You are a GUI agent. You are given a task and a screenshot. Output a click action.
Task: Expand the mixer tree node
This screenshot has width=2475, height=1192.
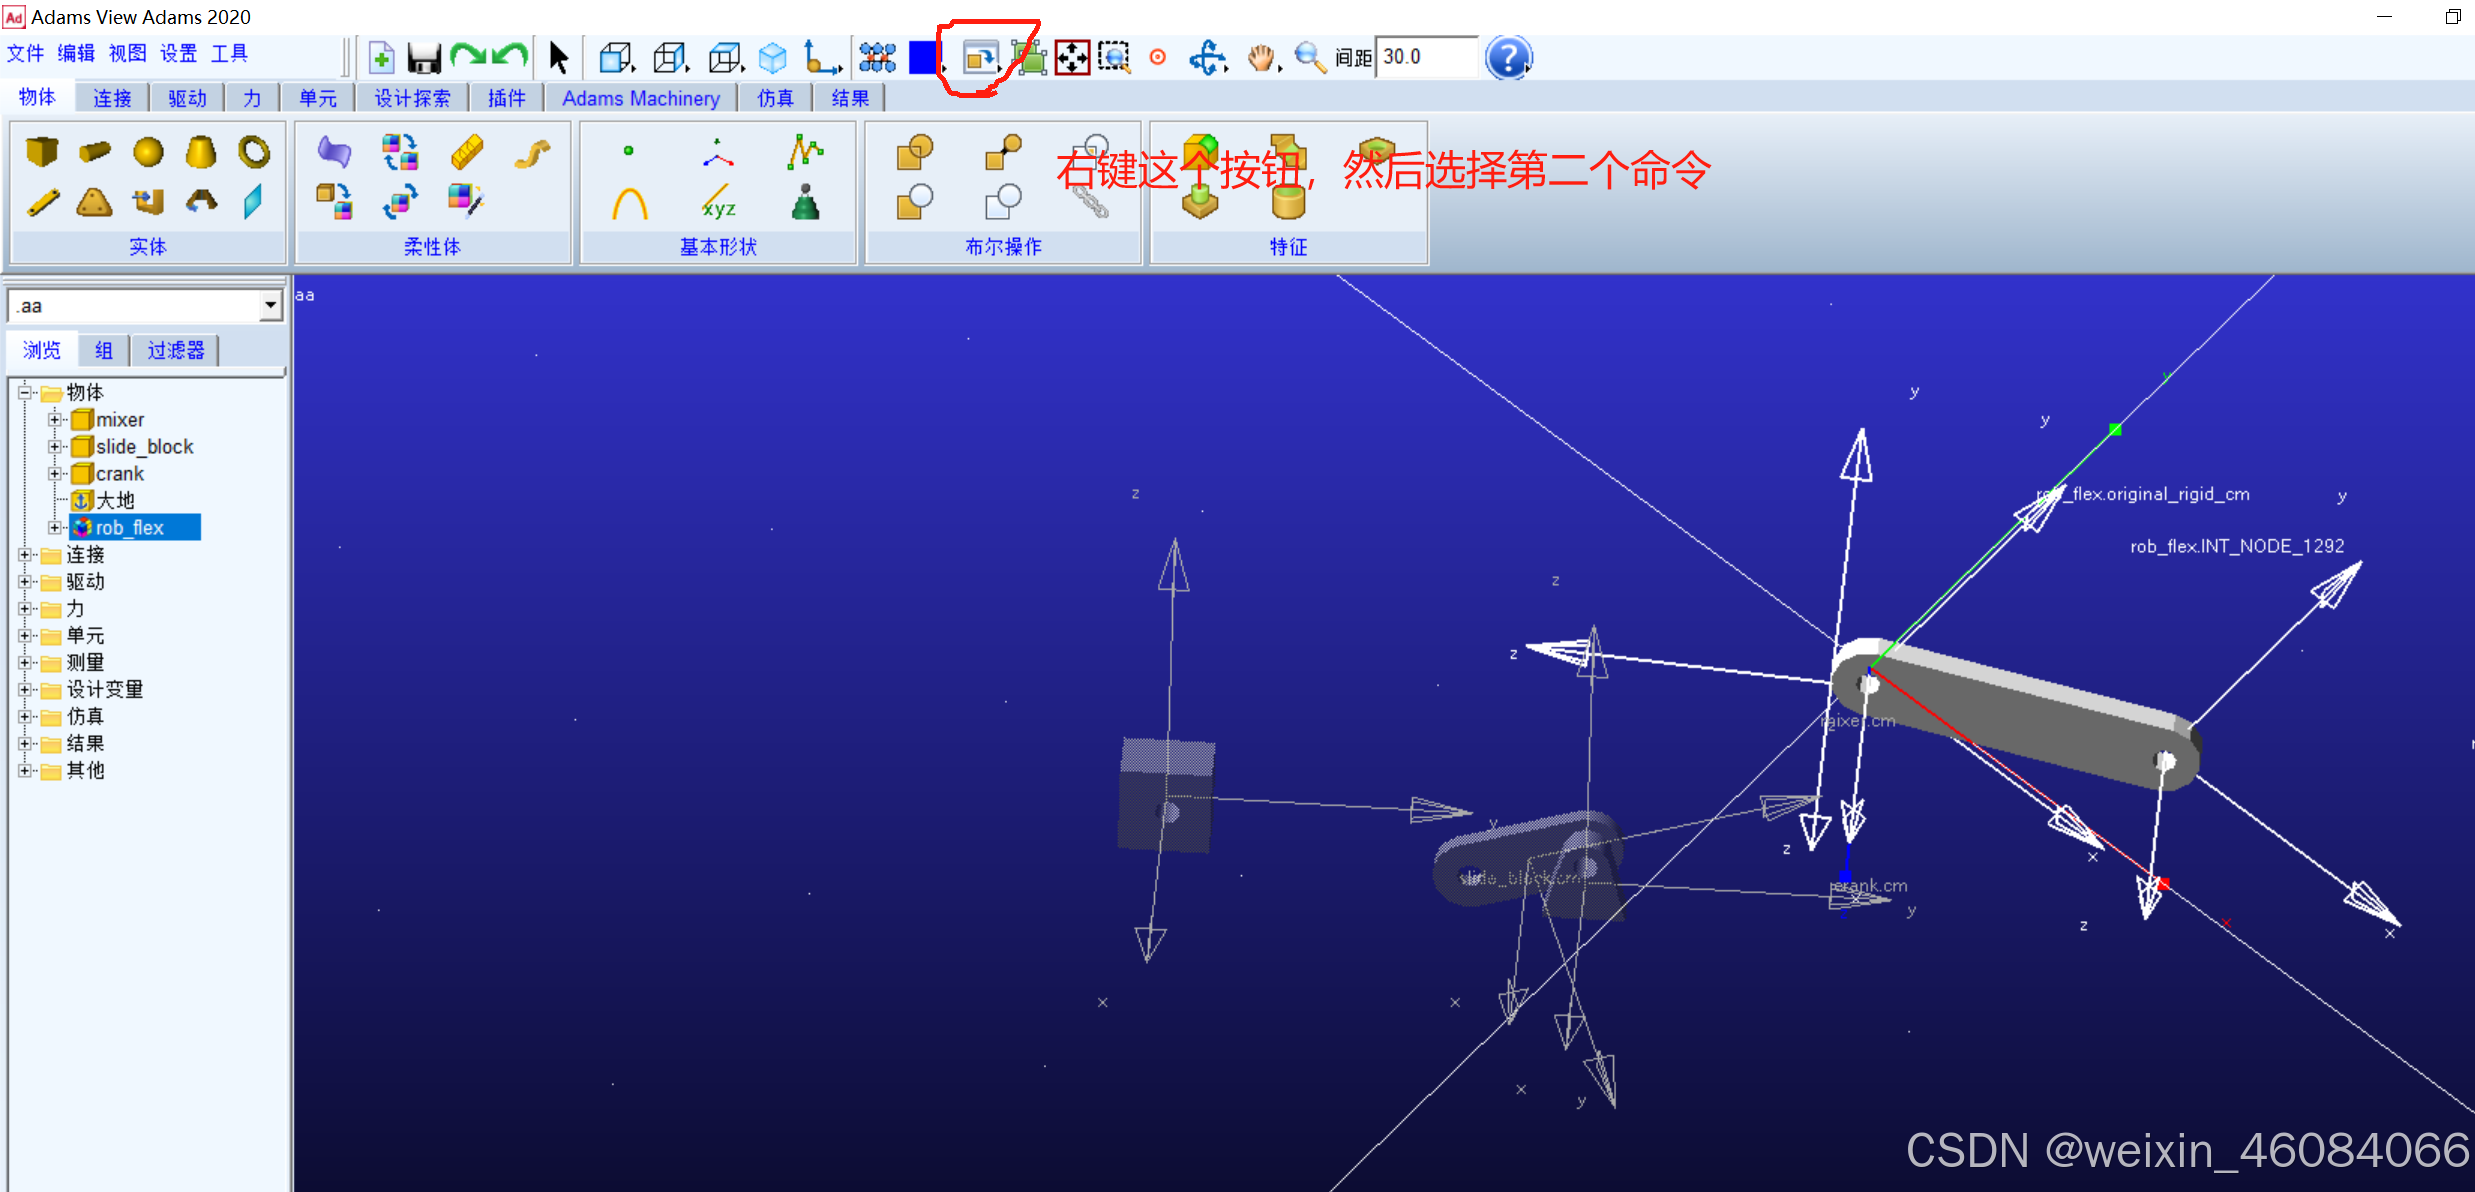[55, 420]
